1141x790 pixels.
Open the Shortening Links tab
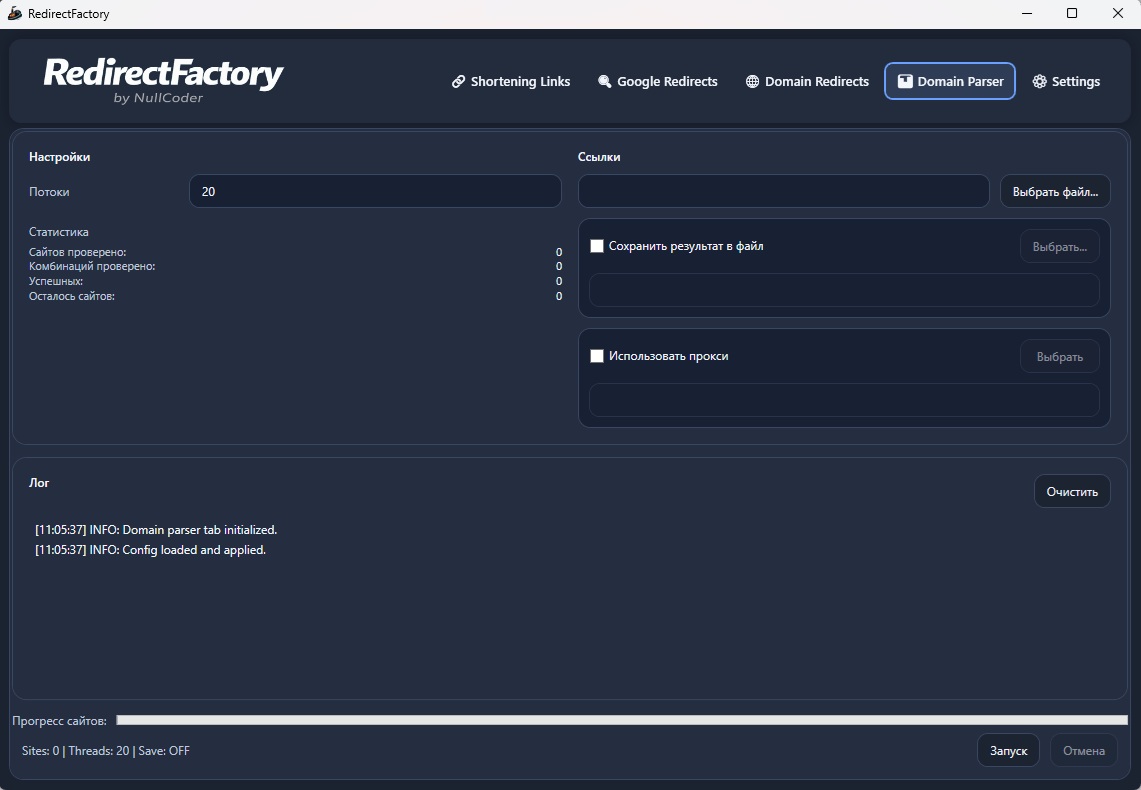click(511, 81)
